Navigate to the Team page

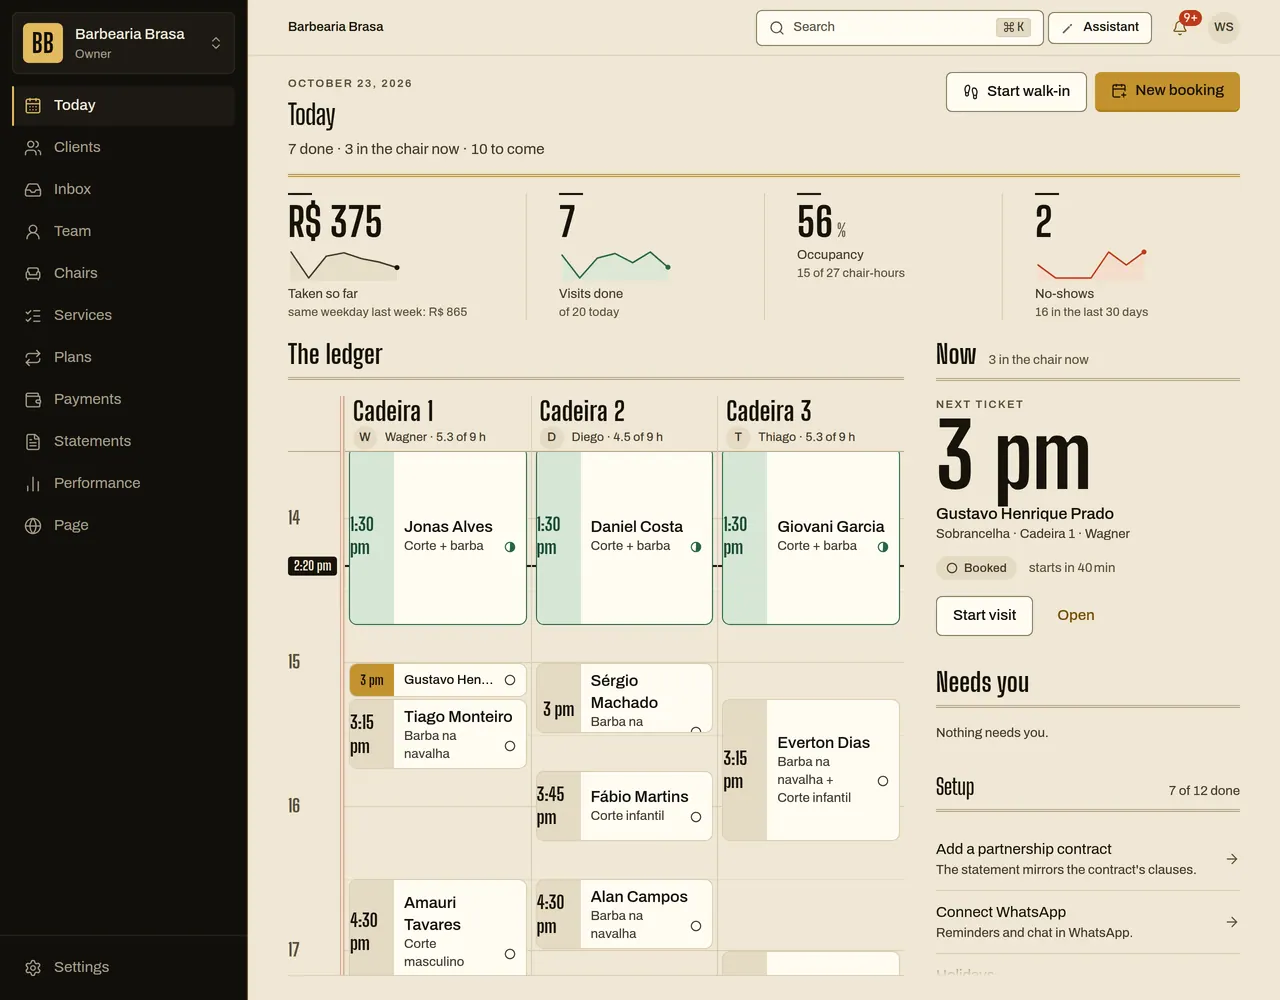[x=124, y=231]
